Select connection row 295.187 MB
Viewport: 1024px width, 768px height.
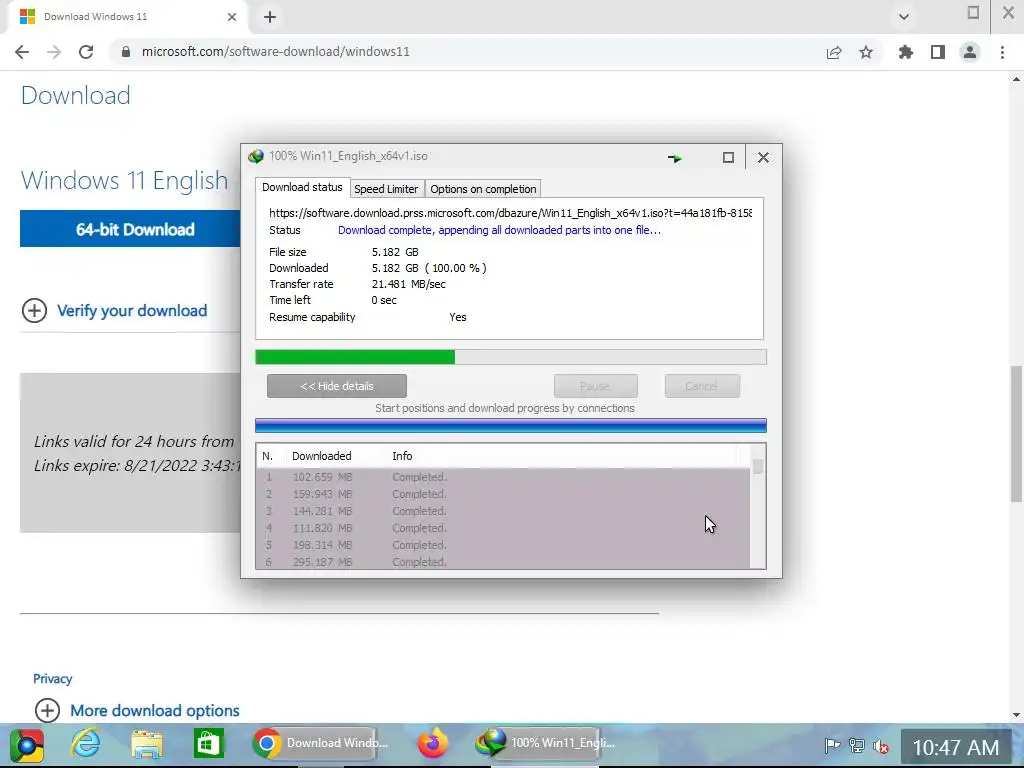(503, 562)
